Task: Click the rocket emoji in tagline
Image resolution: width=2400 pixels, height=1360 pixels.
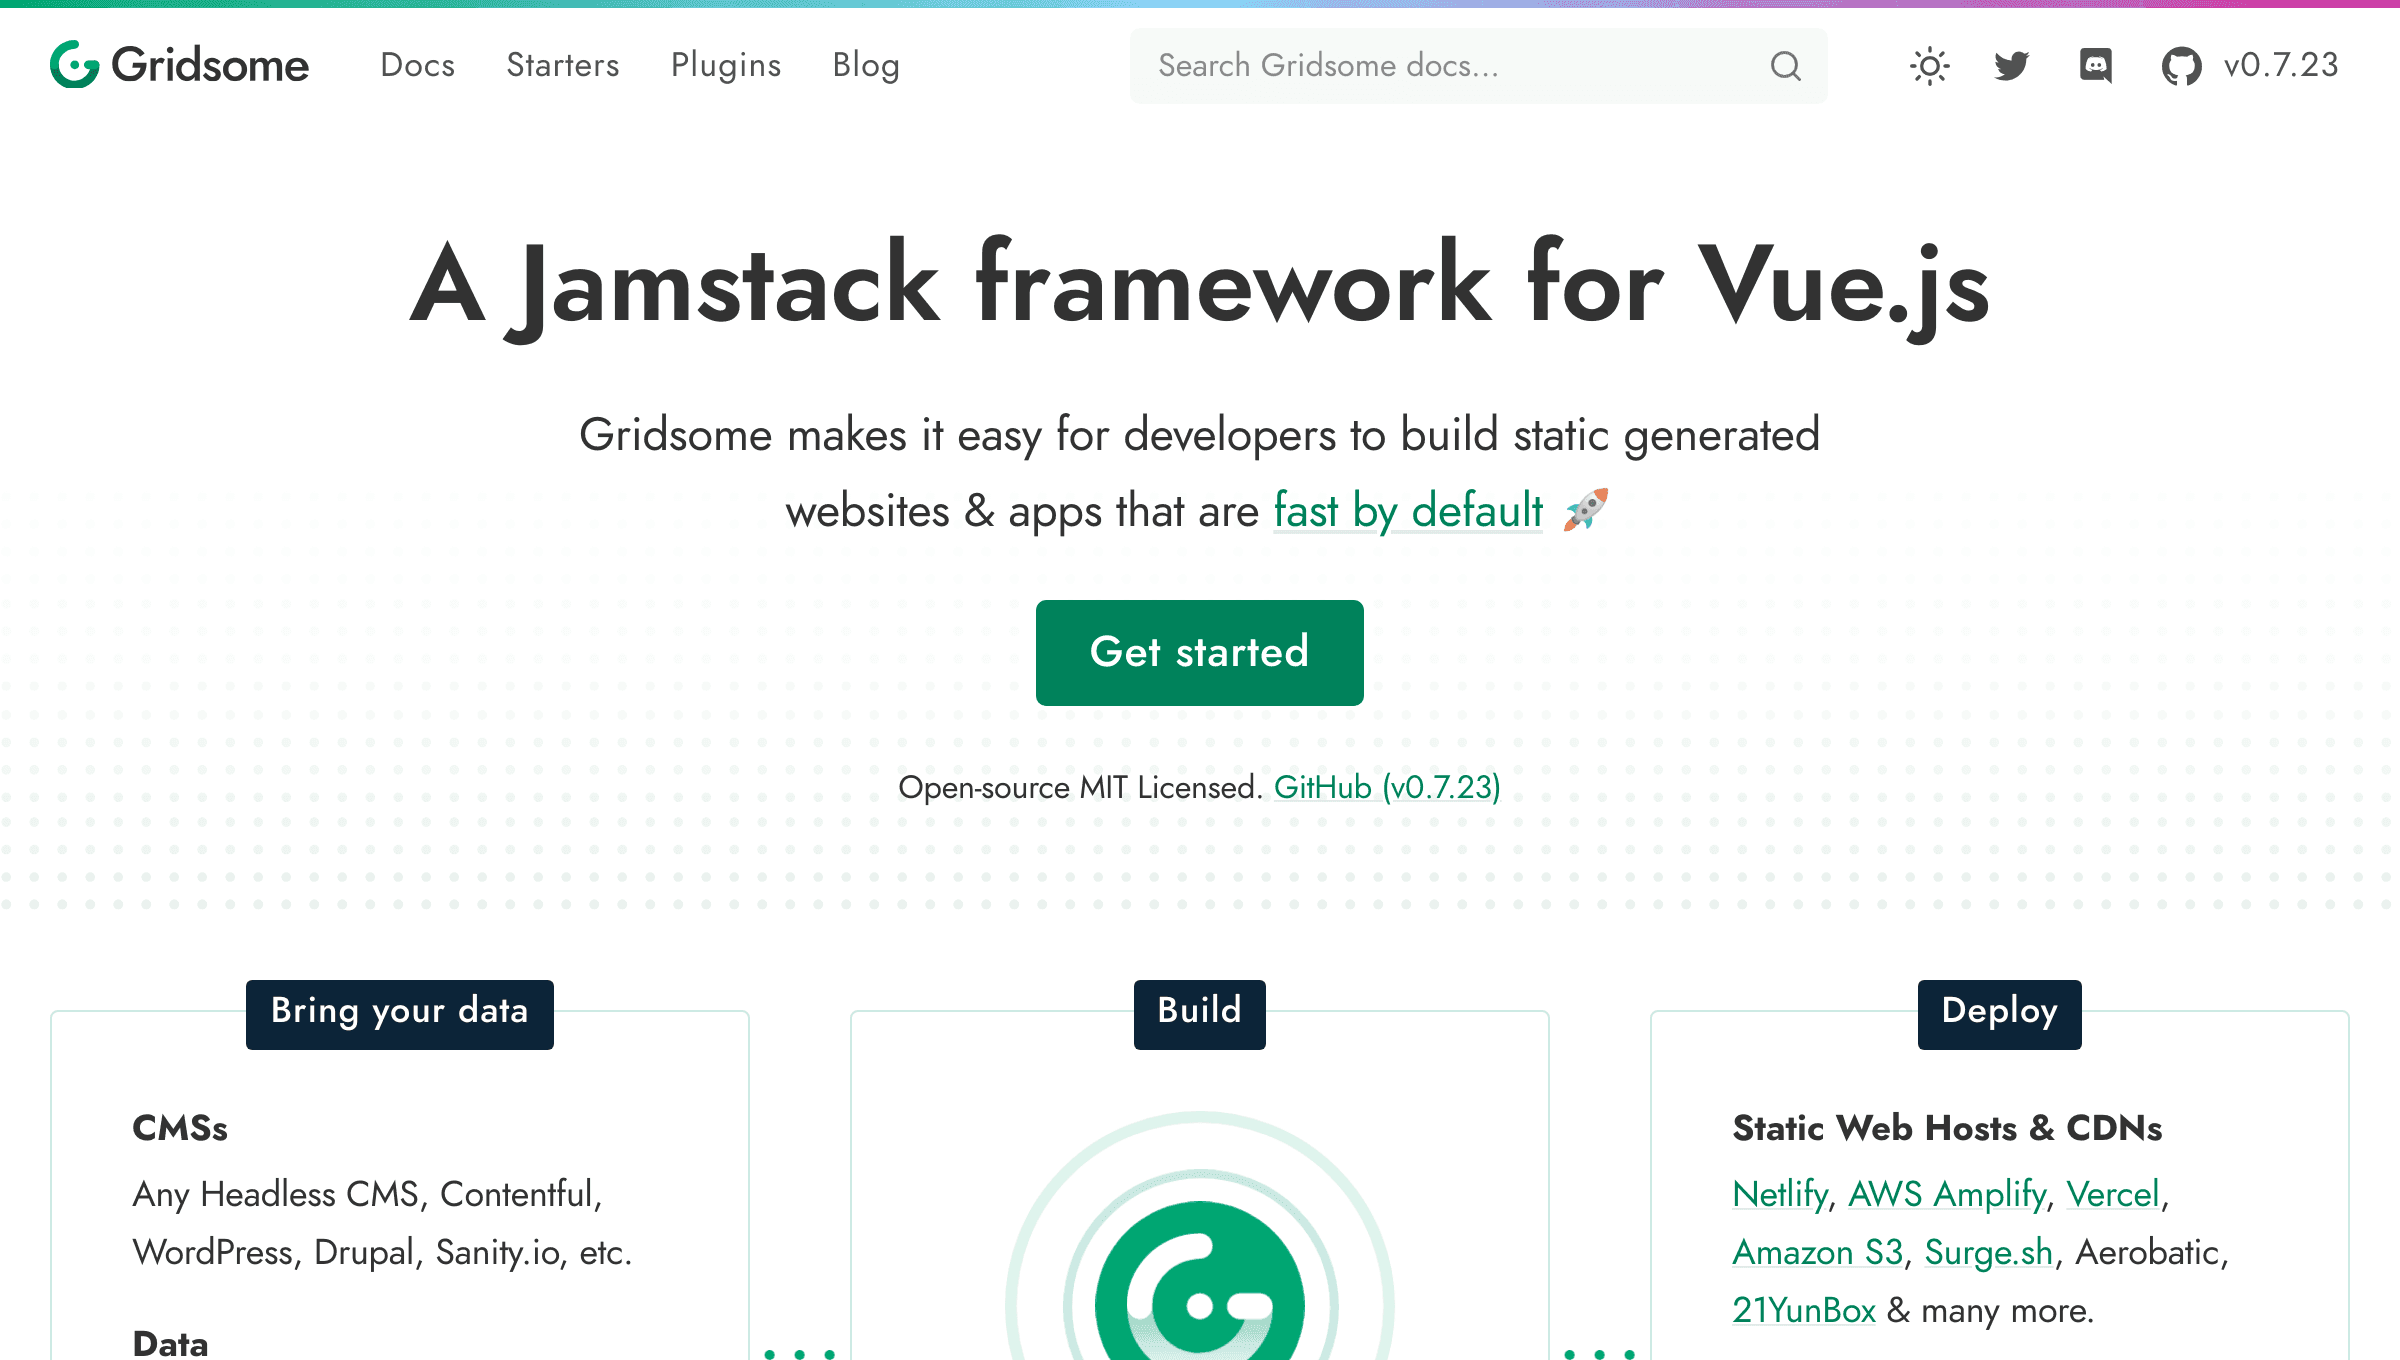Action: pos(1586,510)
